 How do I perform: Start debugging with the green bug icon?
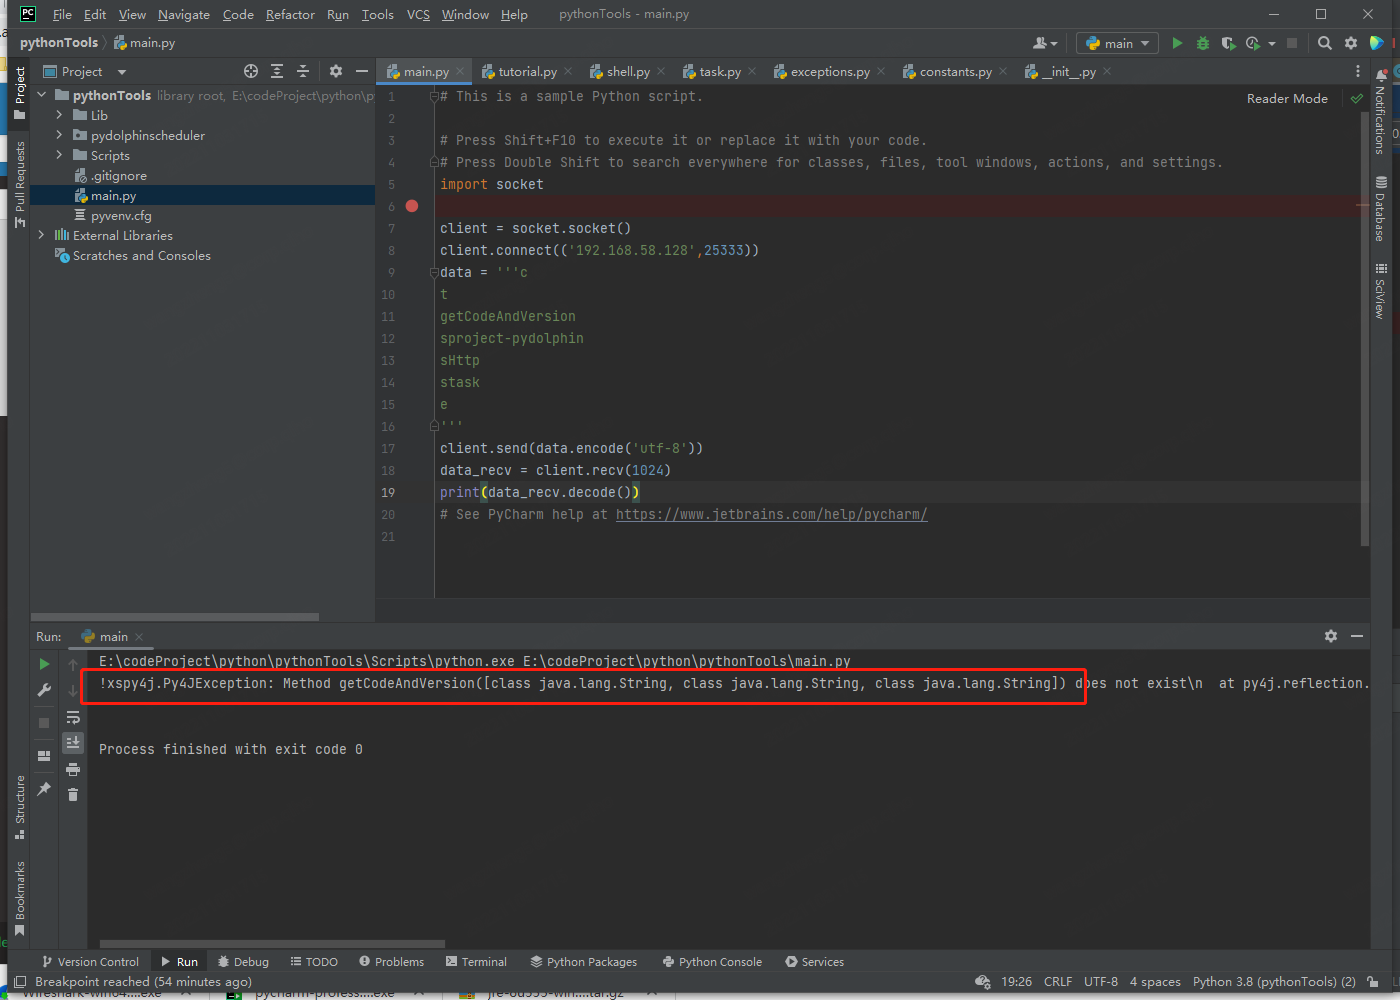[1203, 43]
